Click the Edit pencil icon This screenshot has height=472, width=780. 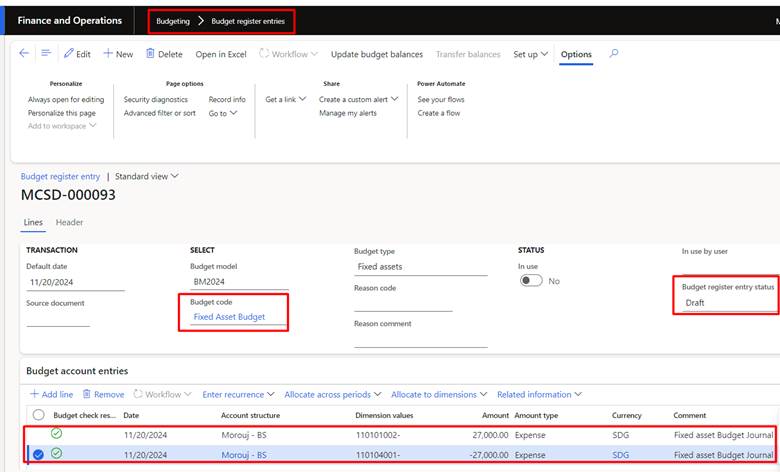(69, 53)
